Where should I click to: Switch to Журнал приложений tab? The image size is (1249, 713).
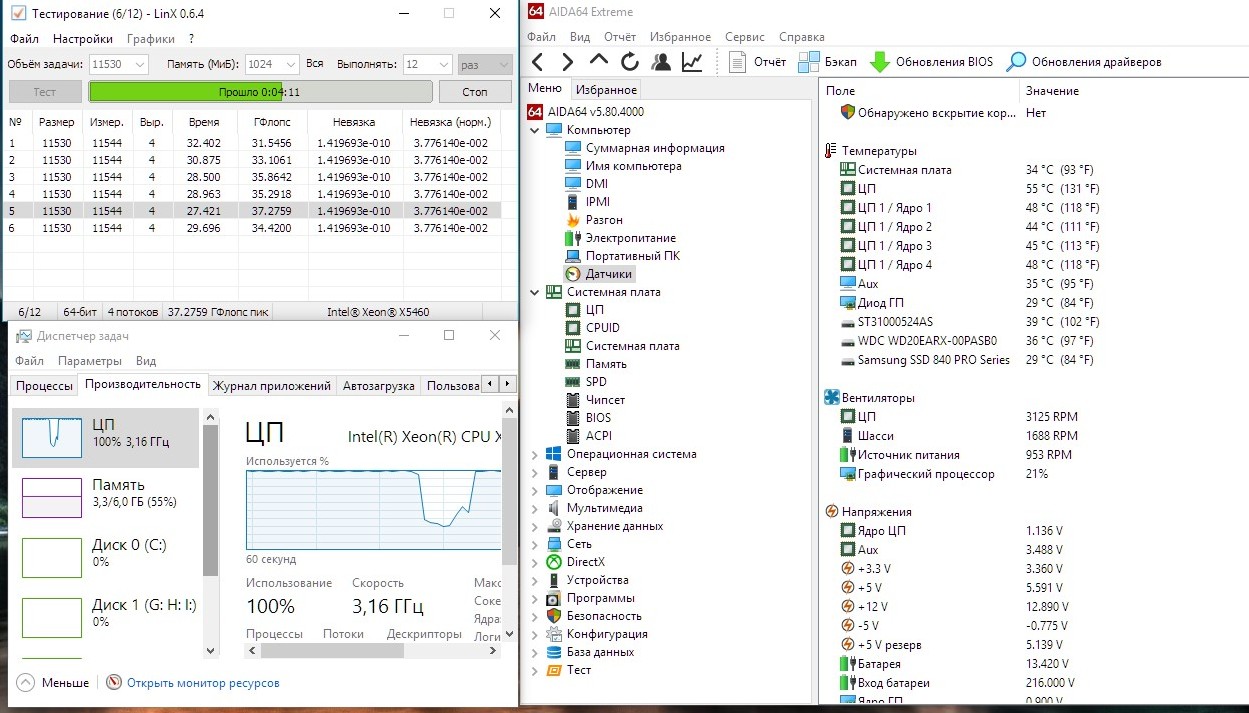[271, 386]
